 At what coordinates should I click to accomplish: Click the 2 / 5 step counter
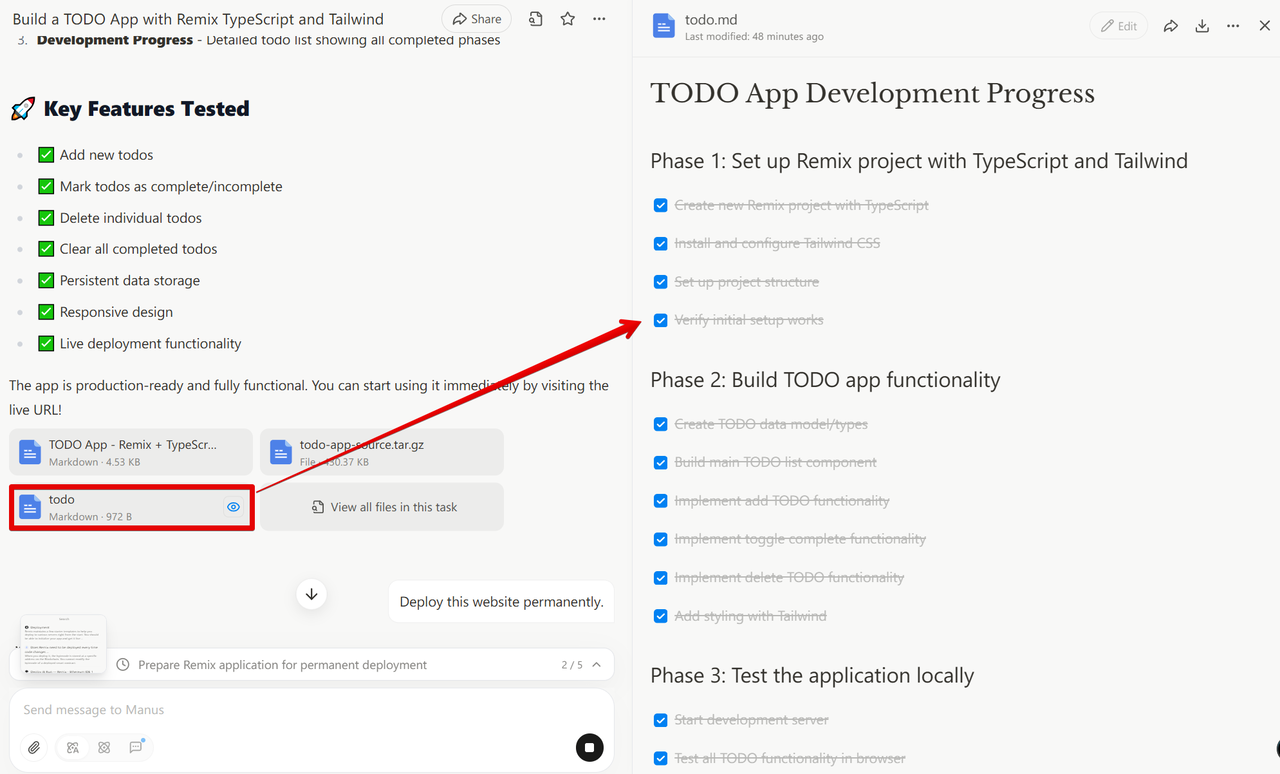(572, 665)
